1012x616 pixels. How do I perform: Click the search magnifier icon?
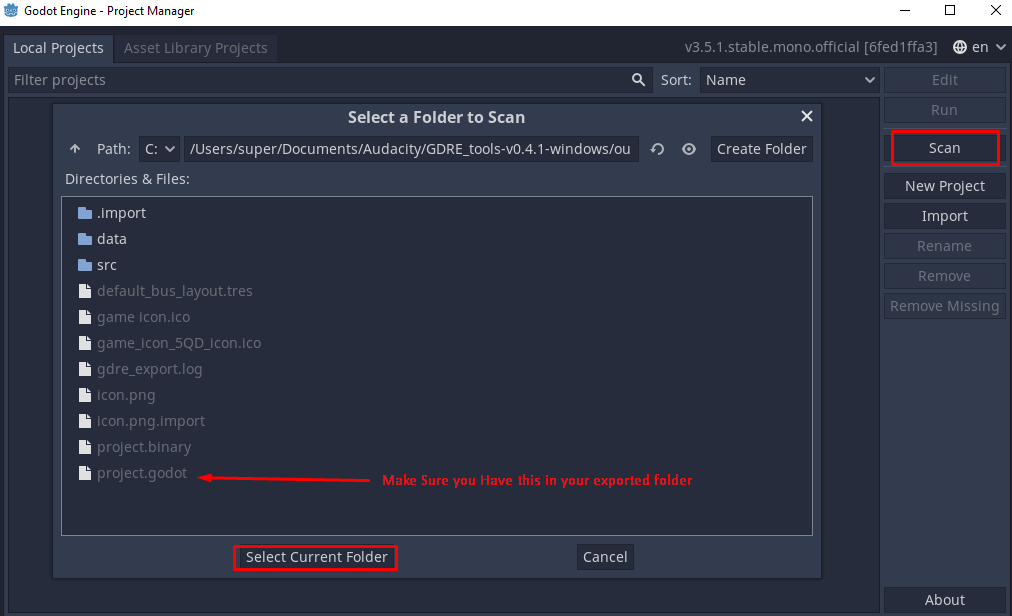point(639,80)
